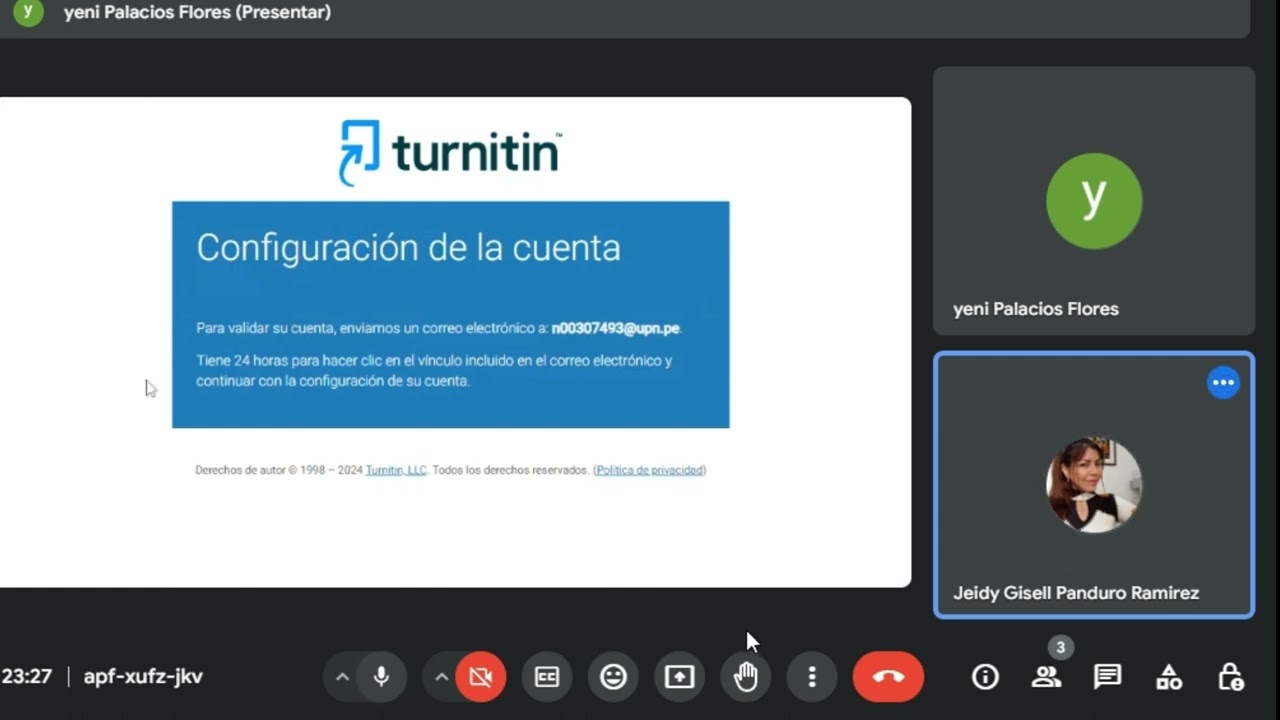Click Configuración de la cuenta heading
This screenshot has width=1280, height=720.
coord(408,248)
